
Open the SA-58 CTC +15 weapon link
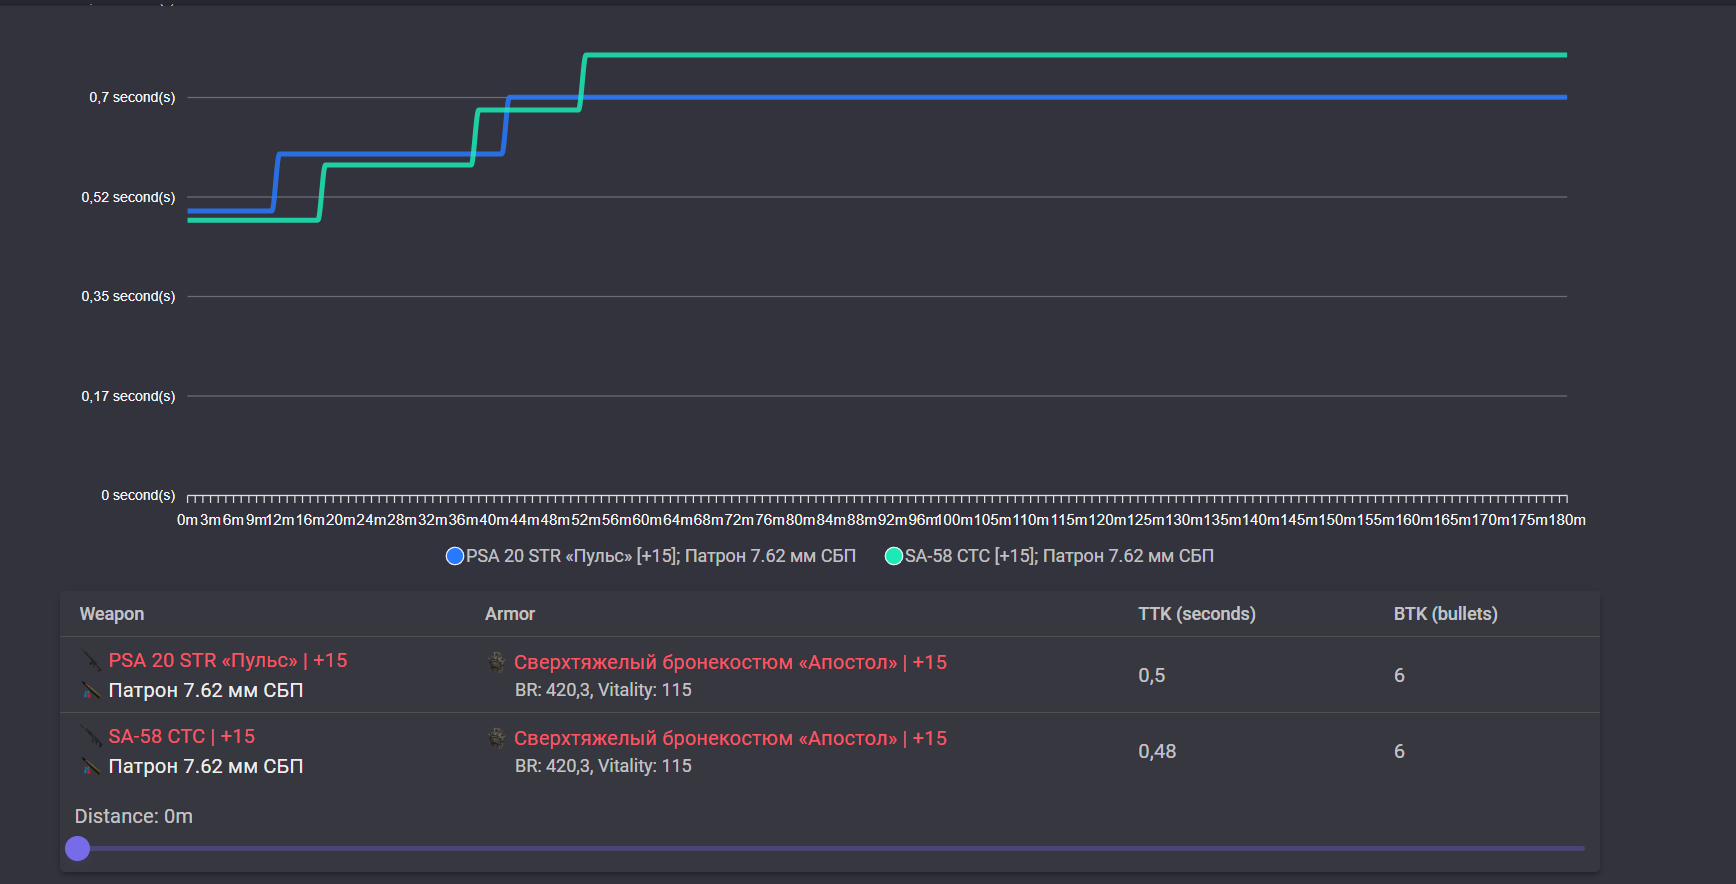click(x=182, y=737)
